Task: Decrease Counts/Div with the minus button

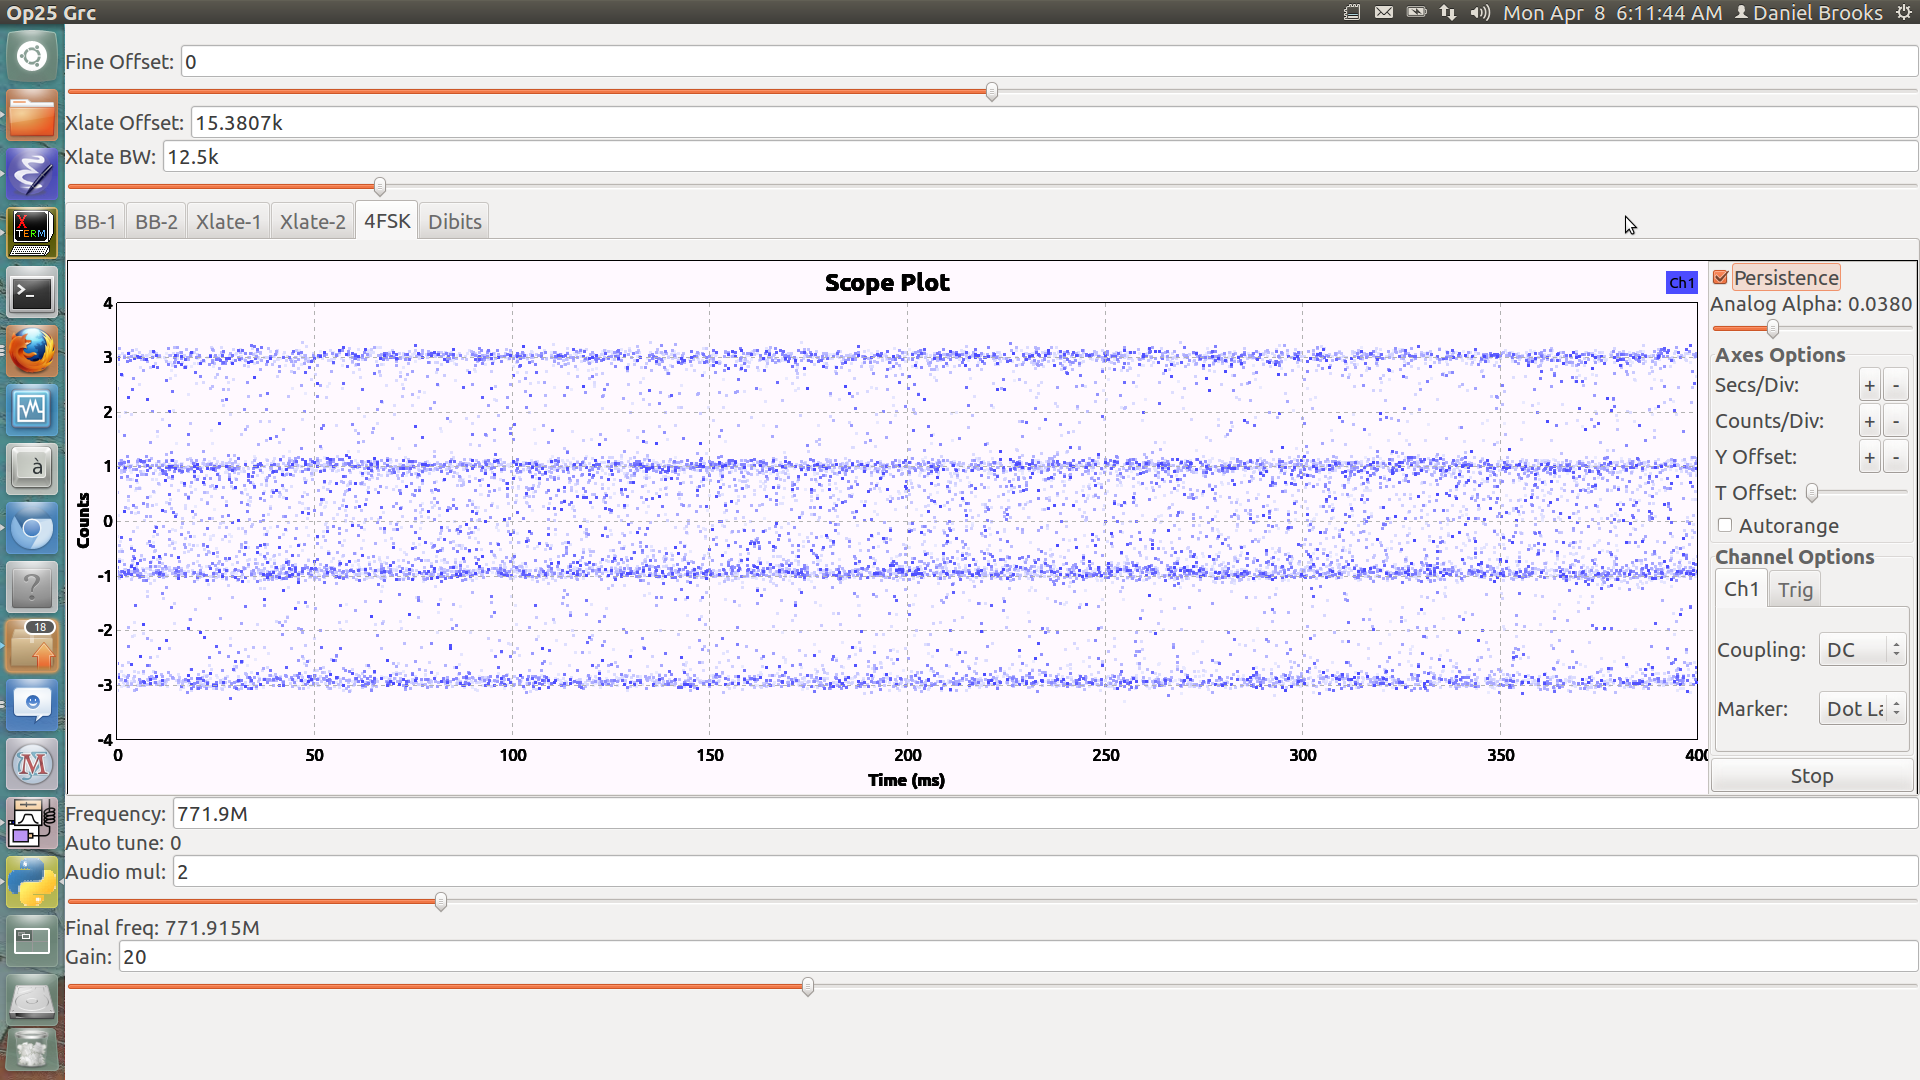Action: point(1895,422)
